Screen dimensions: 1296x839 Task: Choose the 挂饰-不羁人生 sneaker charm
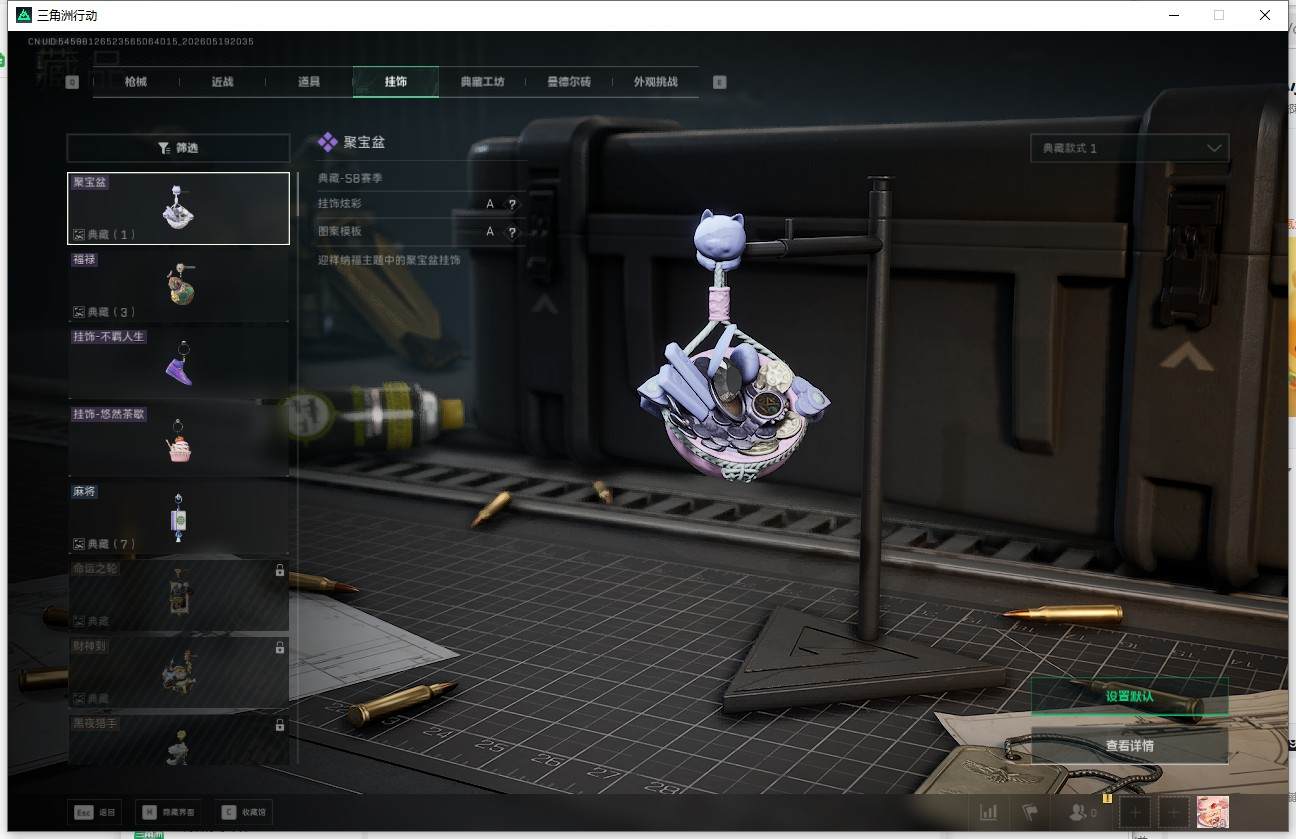[178, 363]
